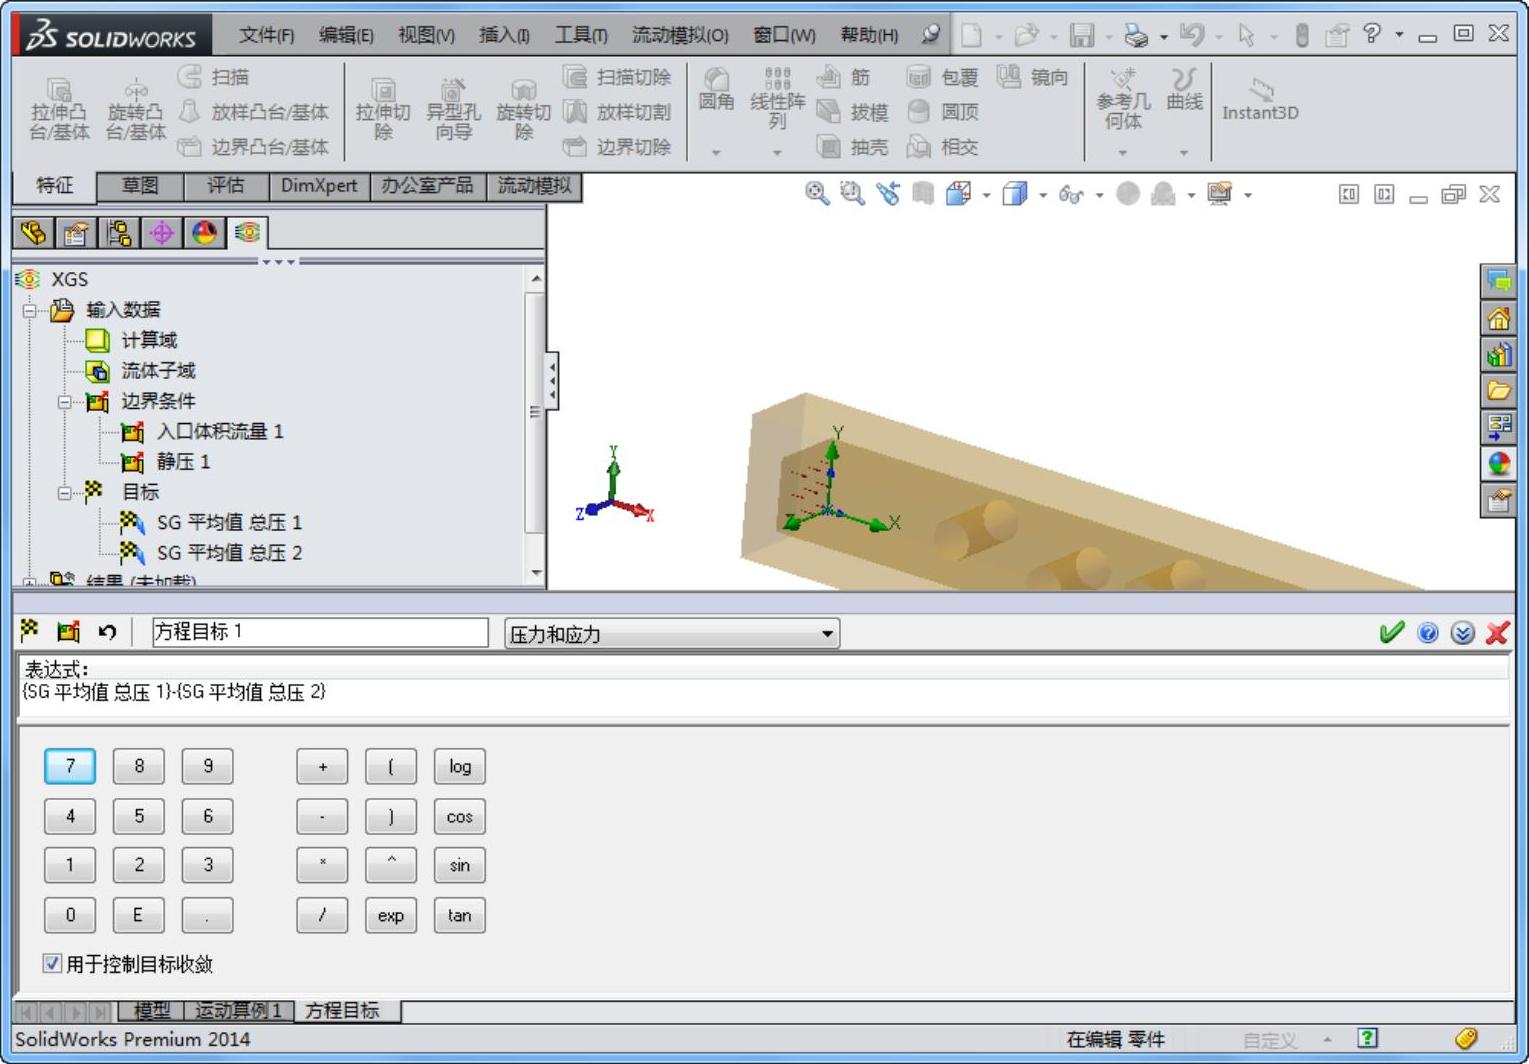This screenshot has height=1064, width=1529.
Task: Collapse the 目标 tree node
Action: tap(65, 492)
